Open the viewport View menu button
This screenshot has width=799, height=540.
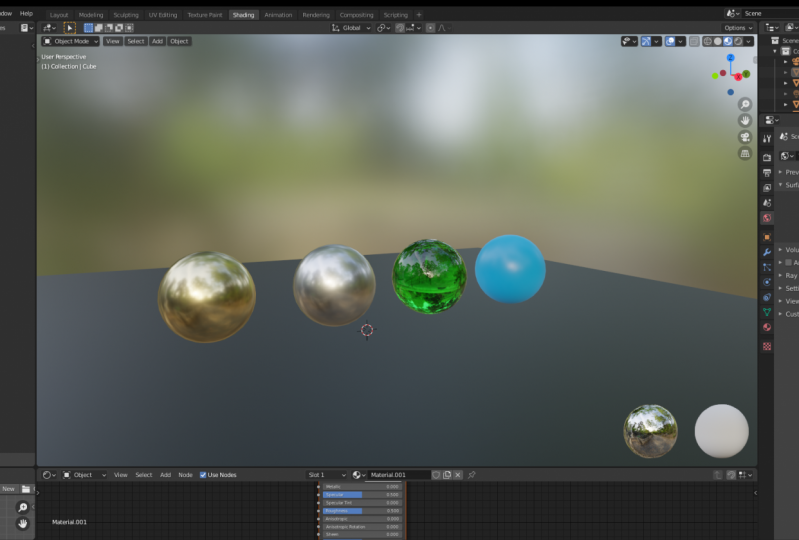(x=113, y=41)
